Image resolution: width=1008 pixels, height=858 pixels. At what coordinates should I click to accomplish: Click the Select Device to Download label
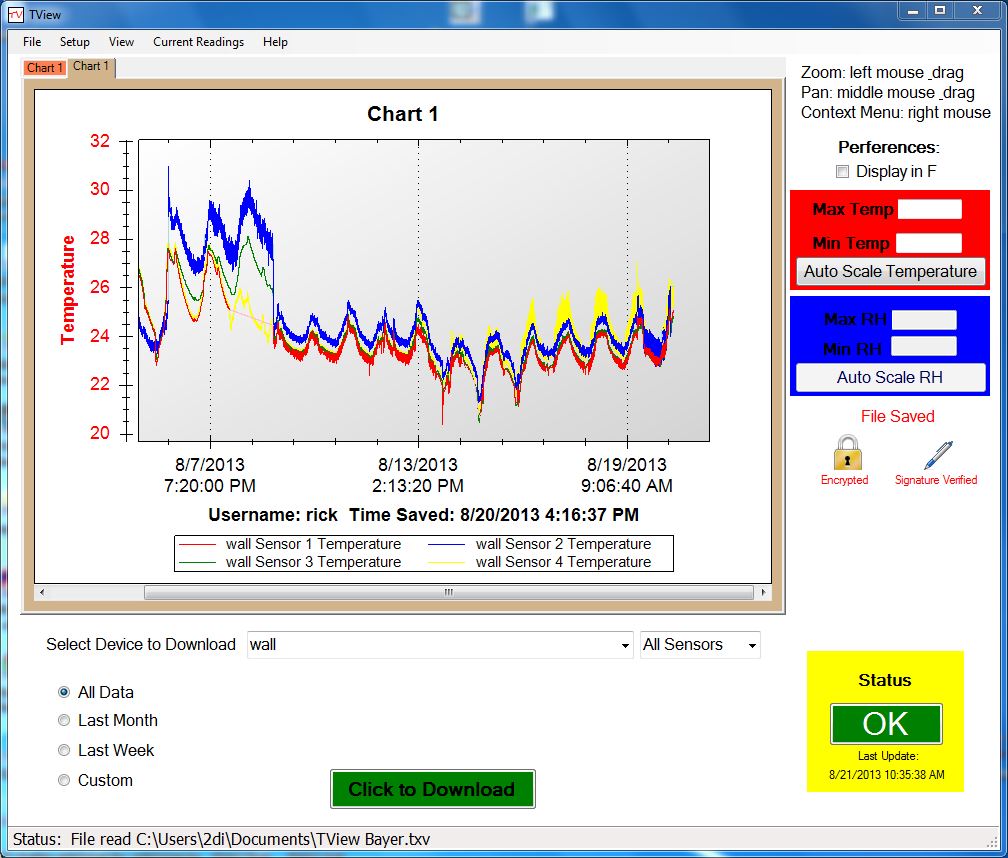coord(141,645)
